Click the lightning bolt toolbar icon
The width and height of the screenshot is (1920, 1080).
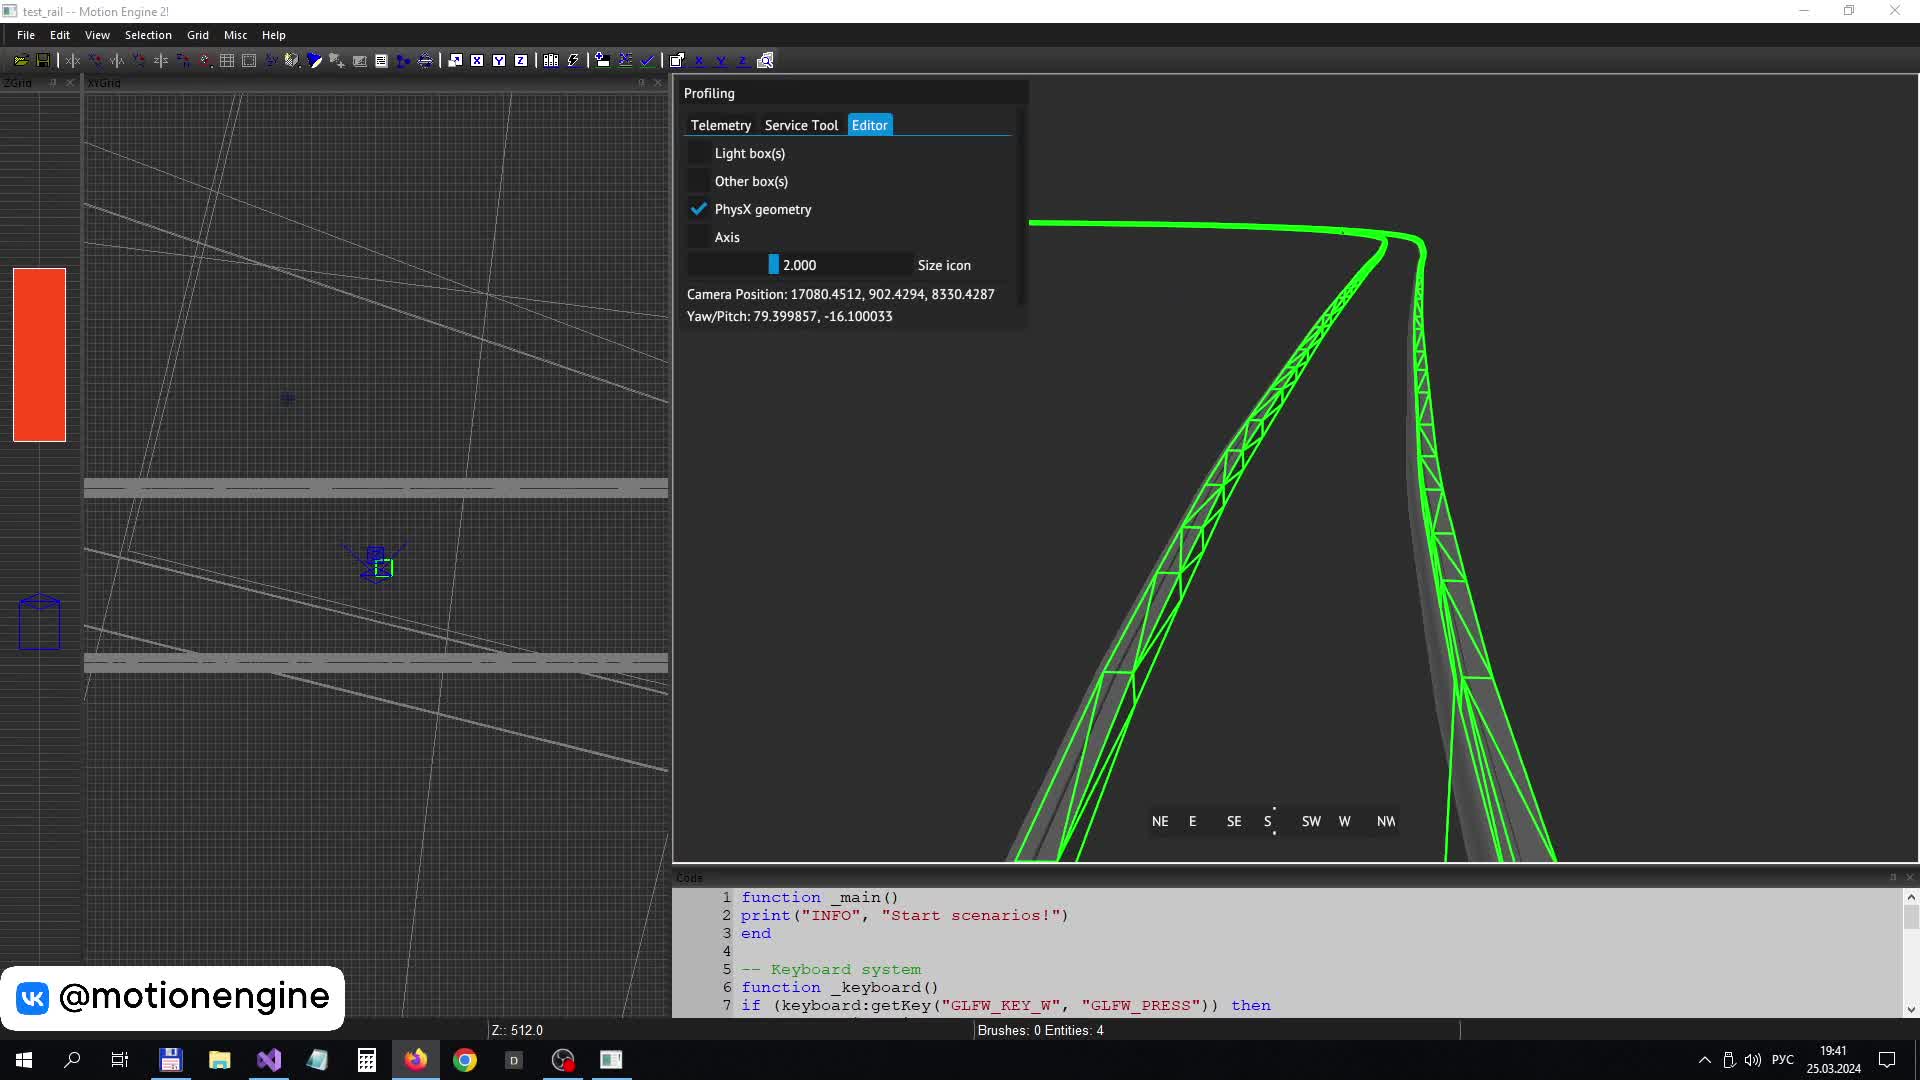(573, 61)
